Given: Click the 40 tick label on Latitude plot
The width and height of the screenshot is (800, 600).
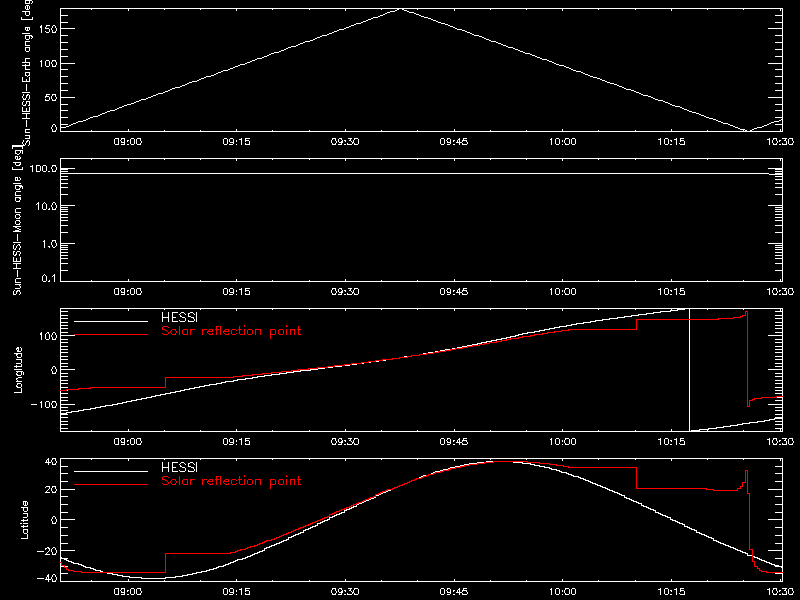Looking at the screenshot, I should 51,462.
